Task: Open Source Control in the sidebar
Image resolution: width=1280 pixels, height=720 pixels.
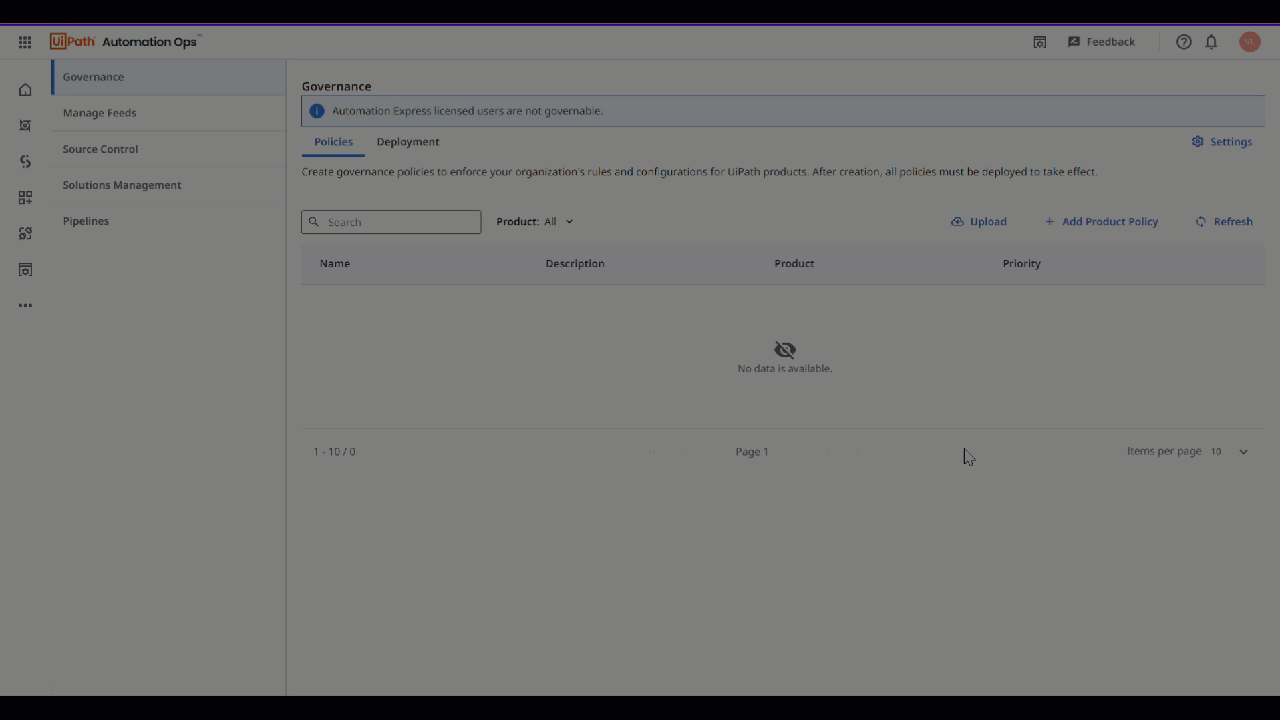Action: [169, 149]
